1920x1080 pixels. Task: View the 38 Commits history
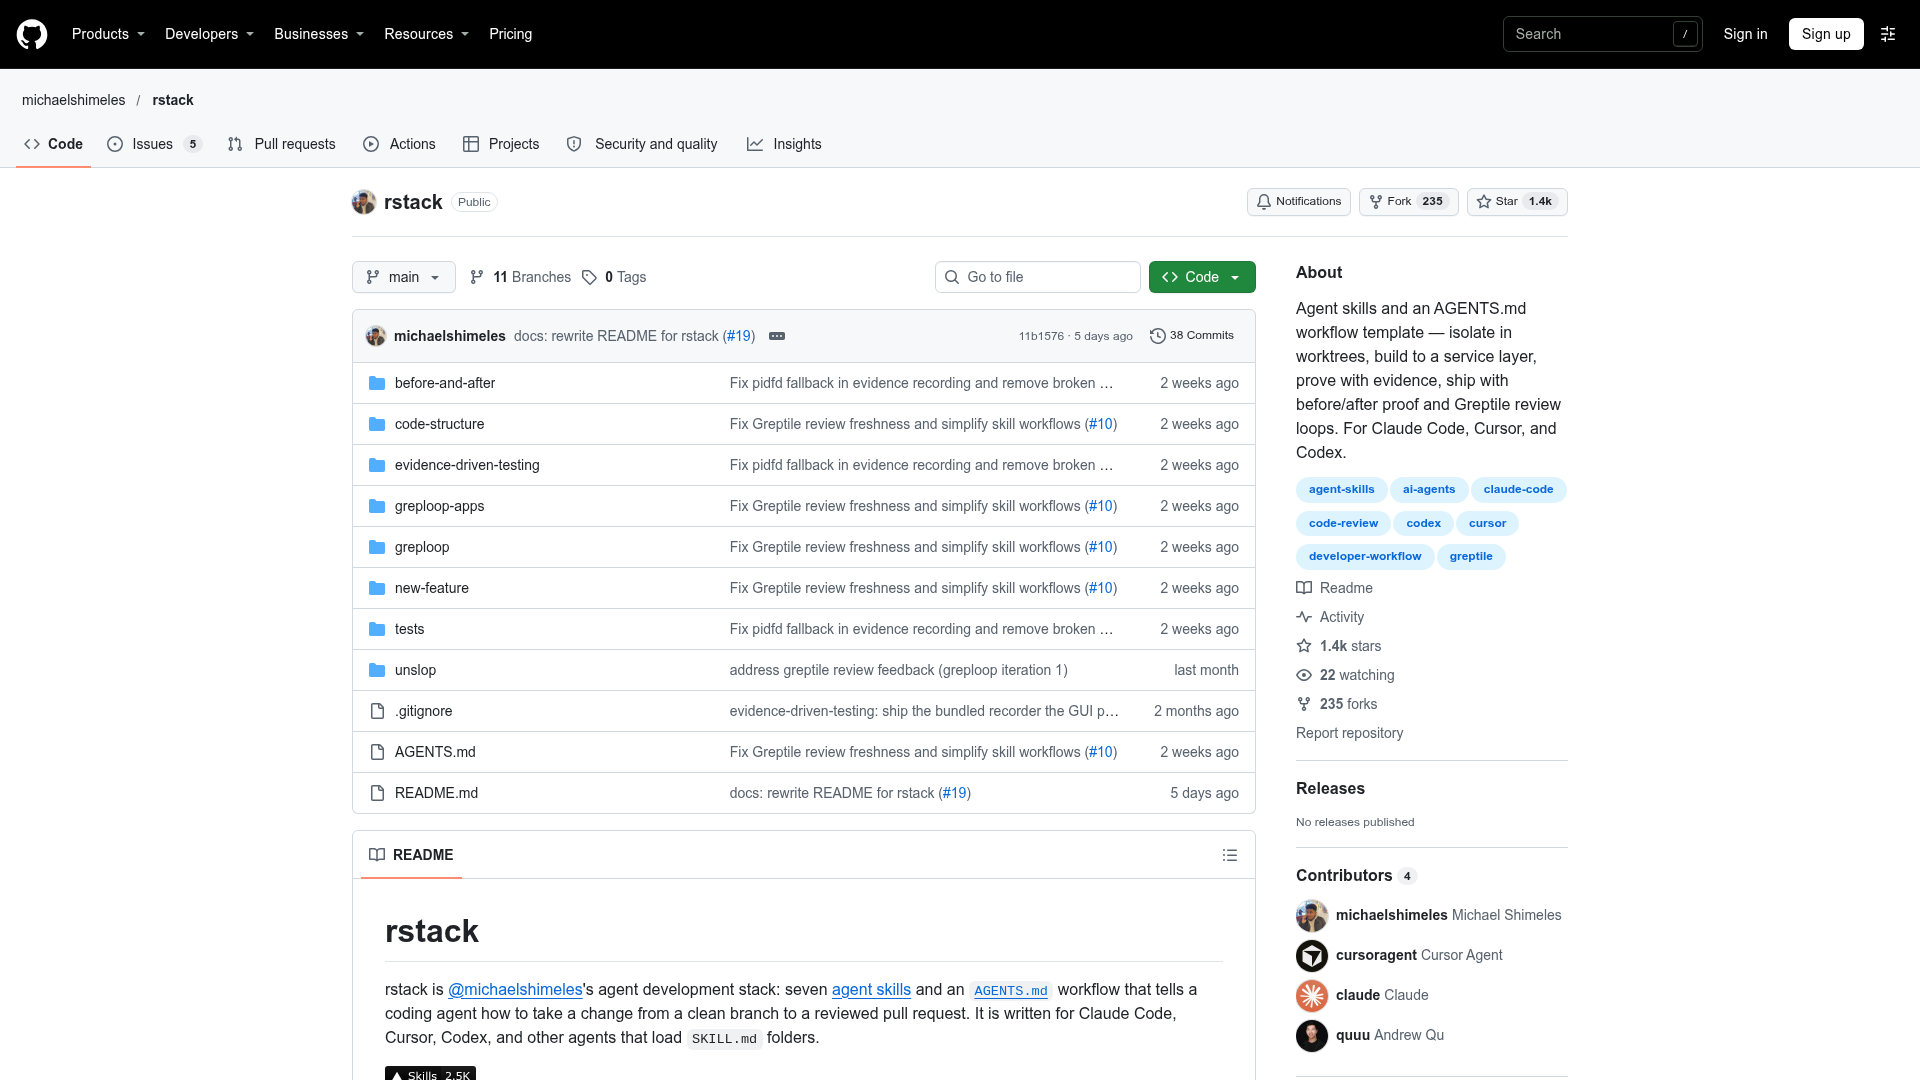pyautogui.click(x=1192, y=336)
